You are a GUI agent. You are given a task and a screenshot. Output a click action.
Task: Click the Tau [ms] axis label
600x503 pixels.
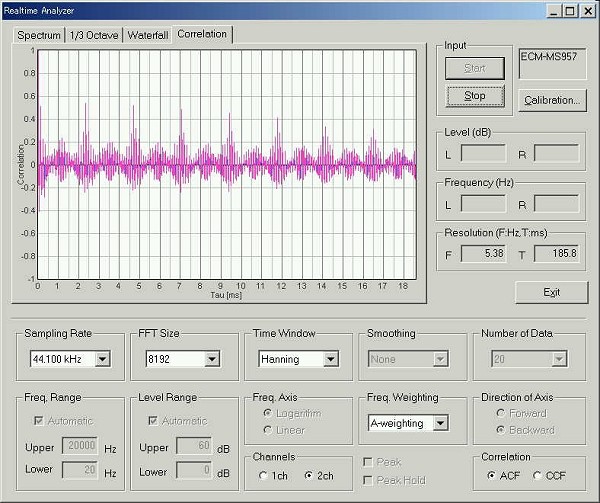226,295
